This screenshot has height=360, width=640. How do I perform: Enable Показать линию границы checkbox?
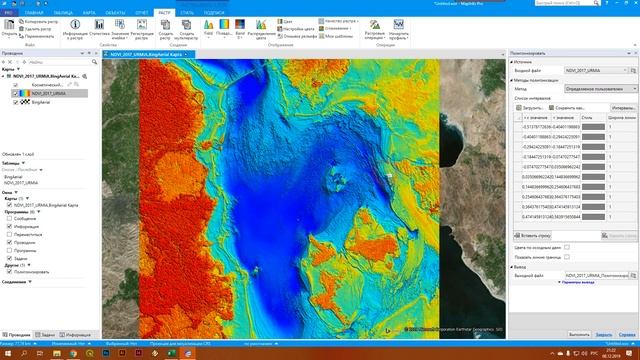coord(567,257)
